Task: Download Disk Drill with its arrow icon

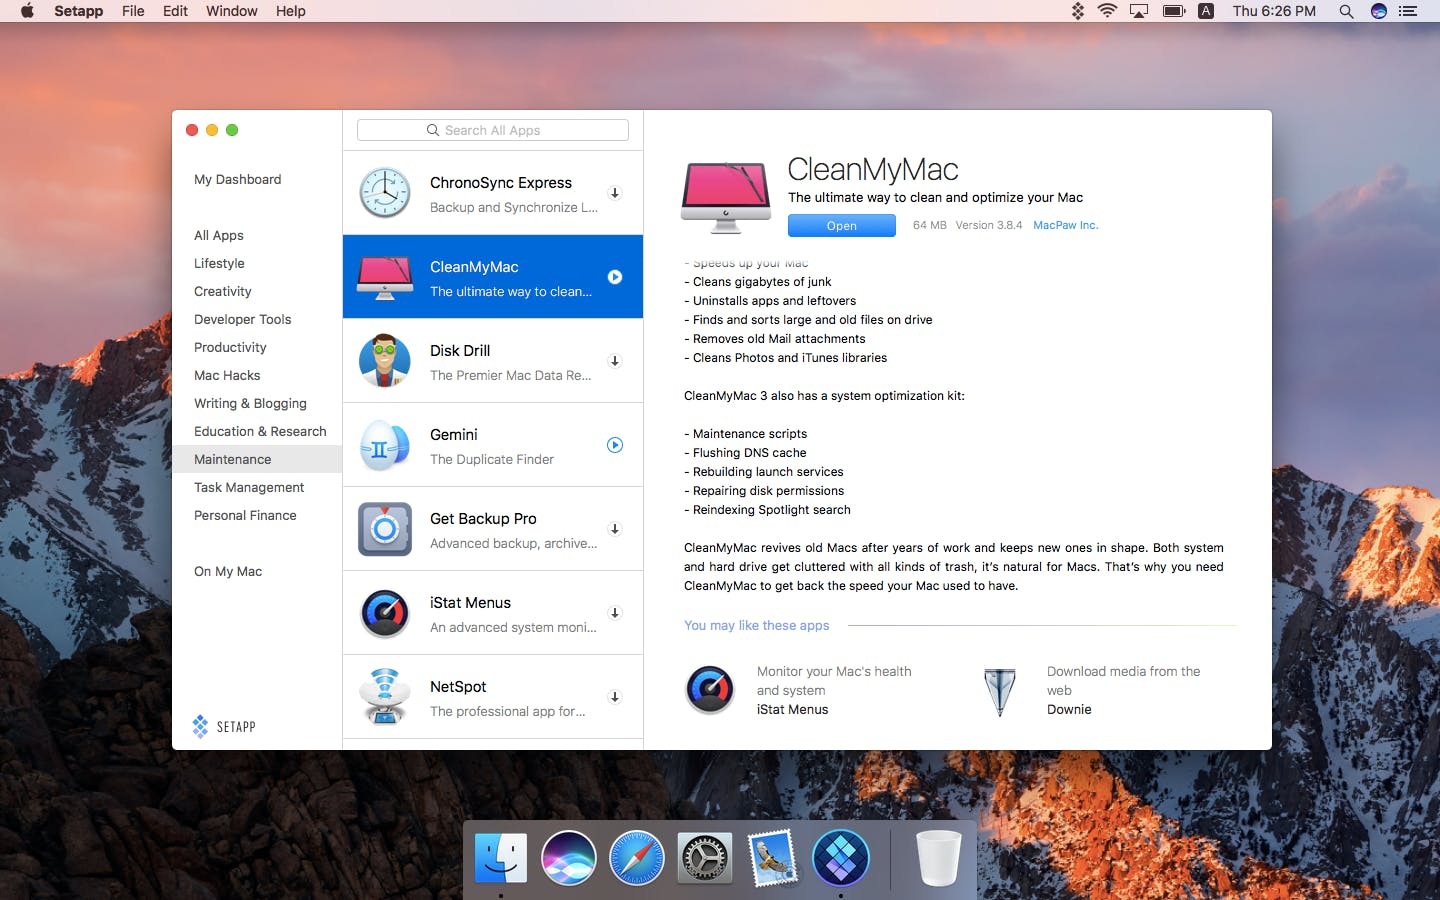Action: coord(615,361)
